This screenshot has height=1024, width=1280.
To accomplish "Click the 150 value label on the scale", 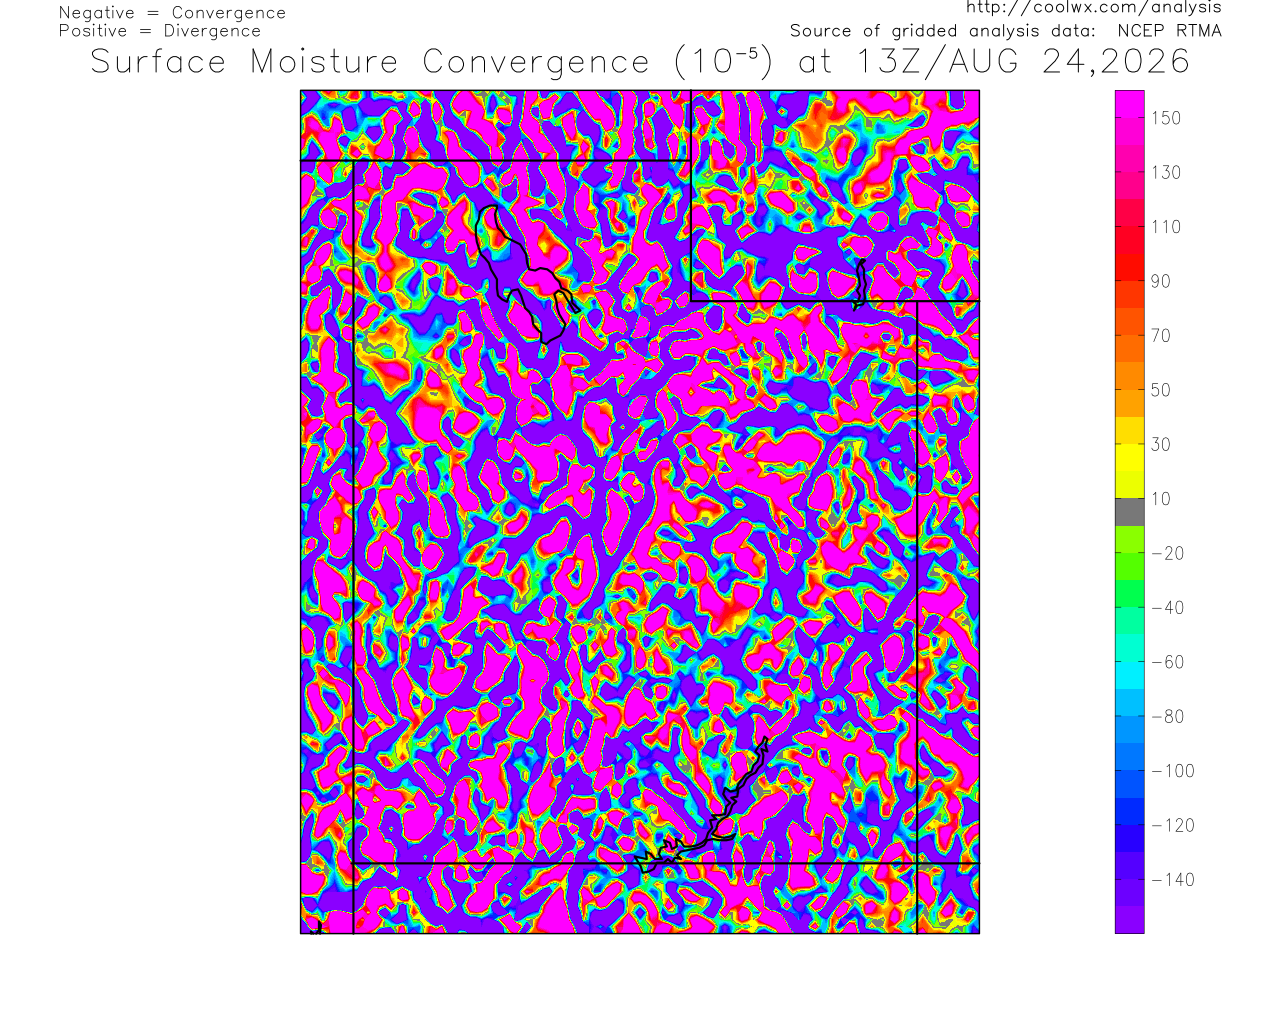I will tap(1166, 118).
